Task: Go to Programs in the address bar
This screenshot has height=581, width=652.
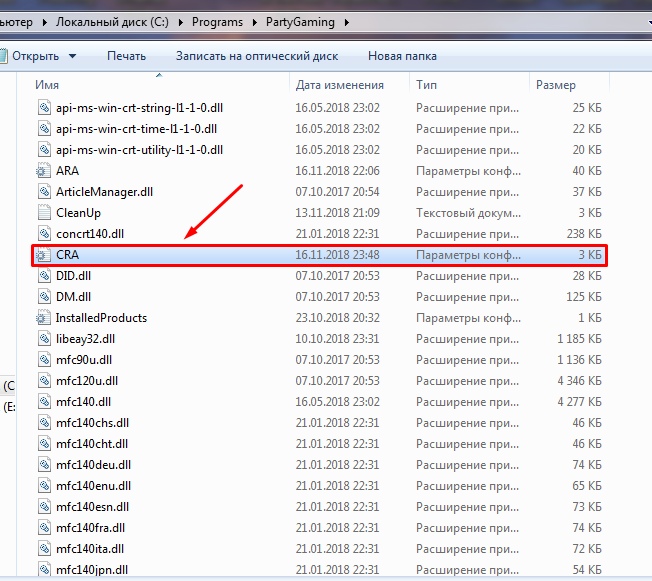Action: (x=217, y=22)
